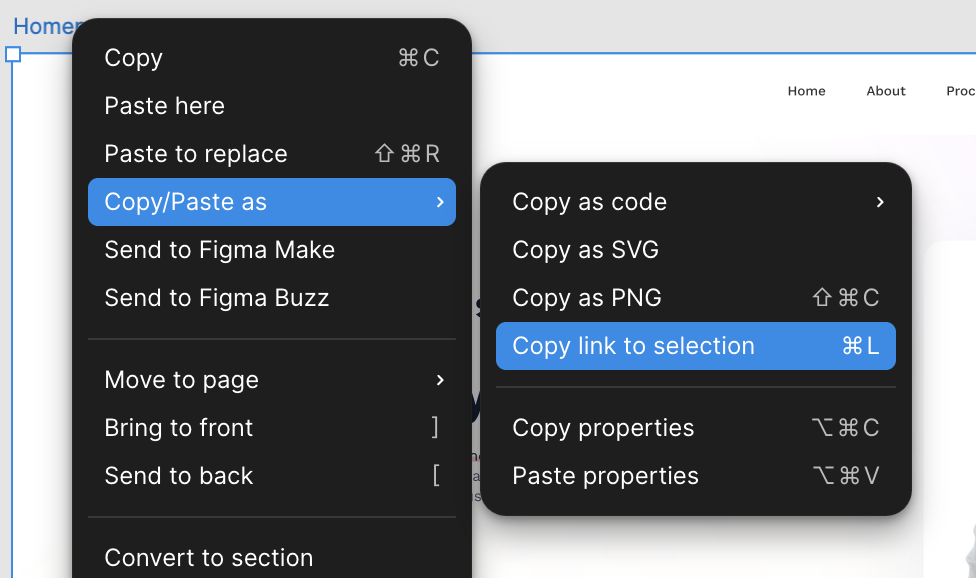Click the frame's top-left resize handle
Image resolution: width=976 pixels, height=578 pixels.
(x=13, y=54)
